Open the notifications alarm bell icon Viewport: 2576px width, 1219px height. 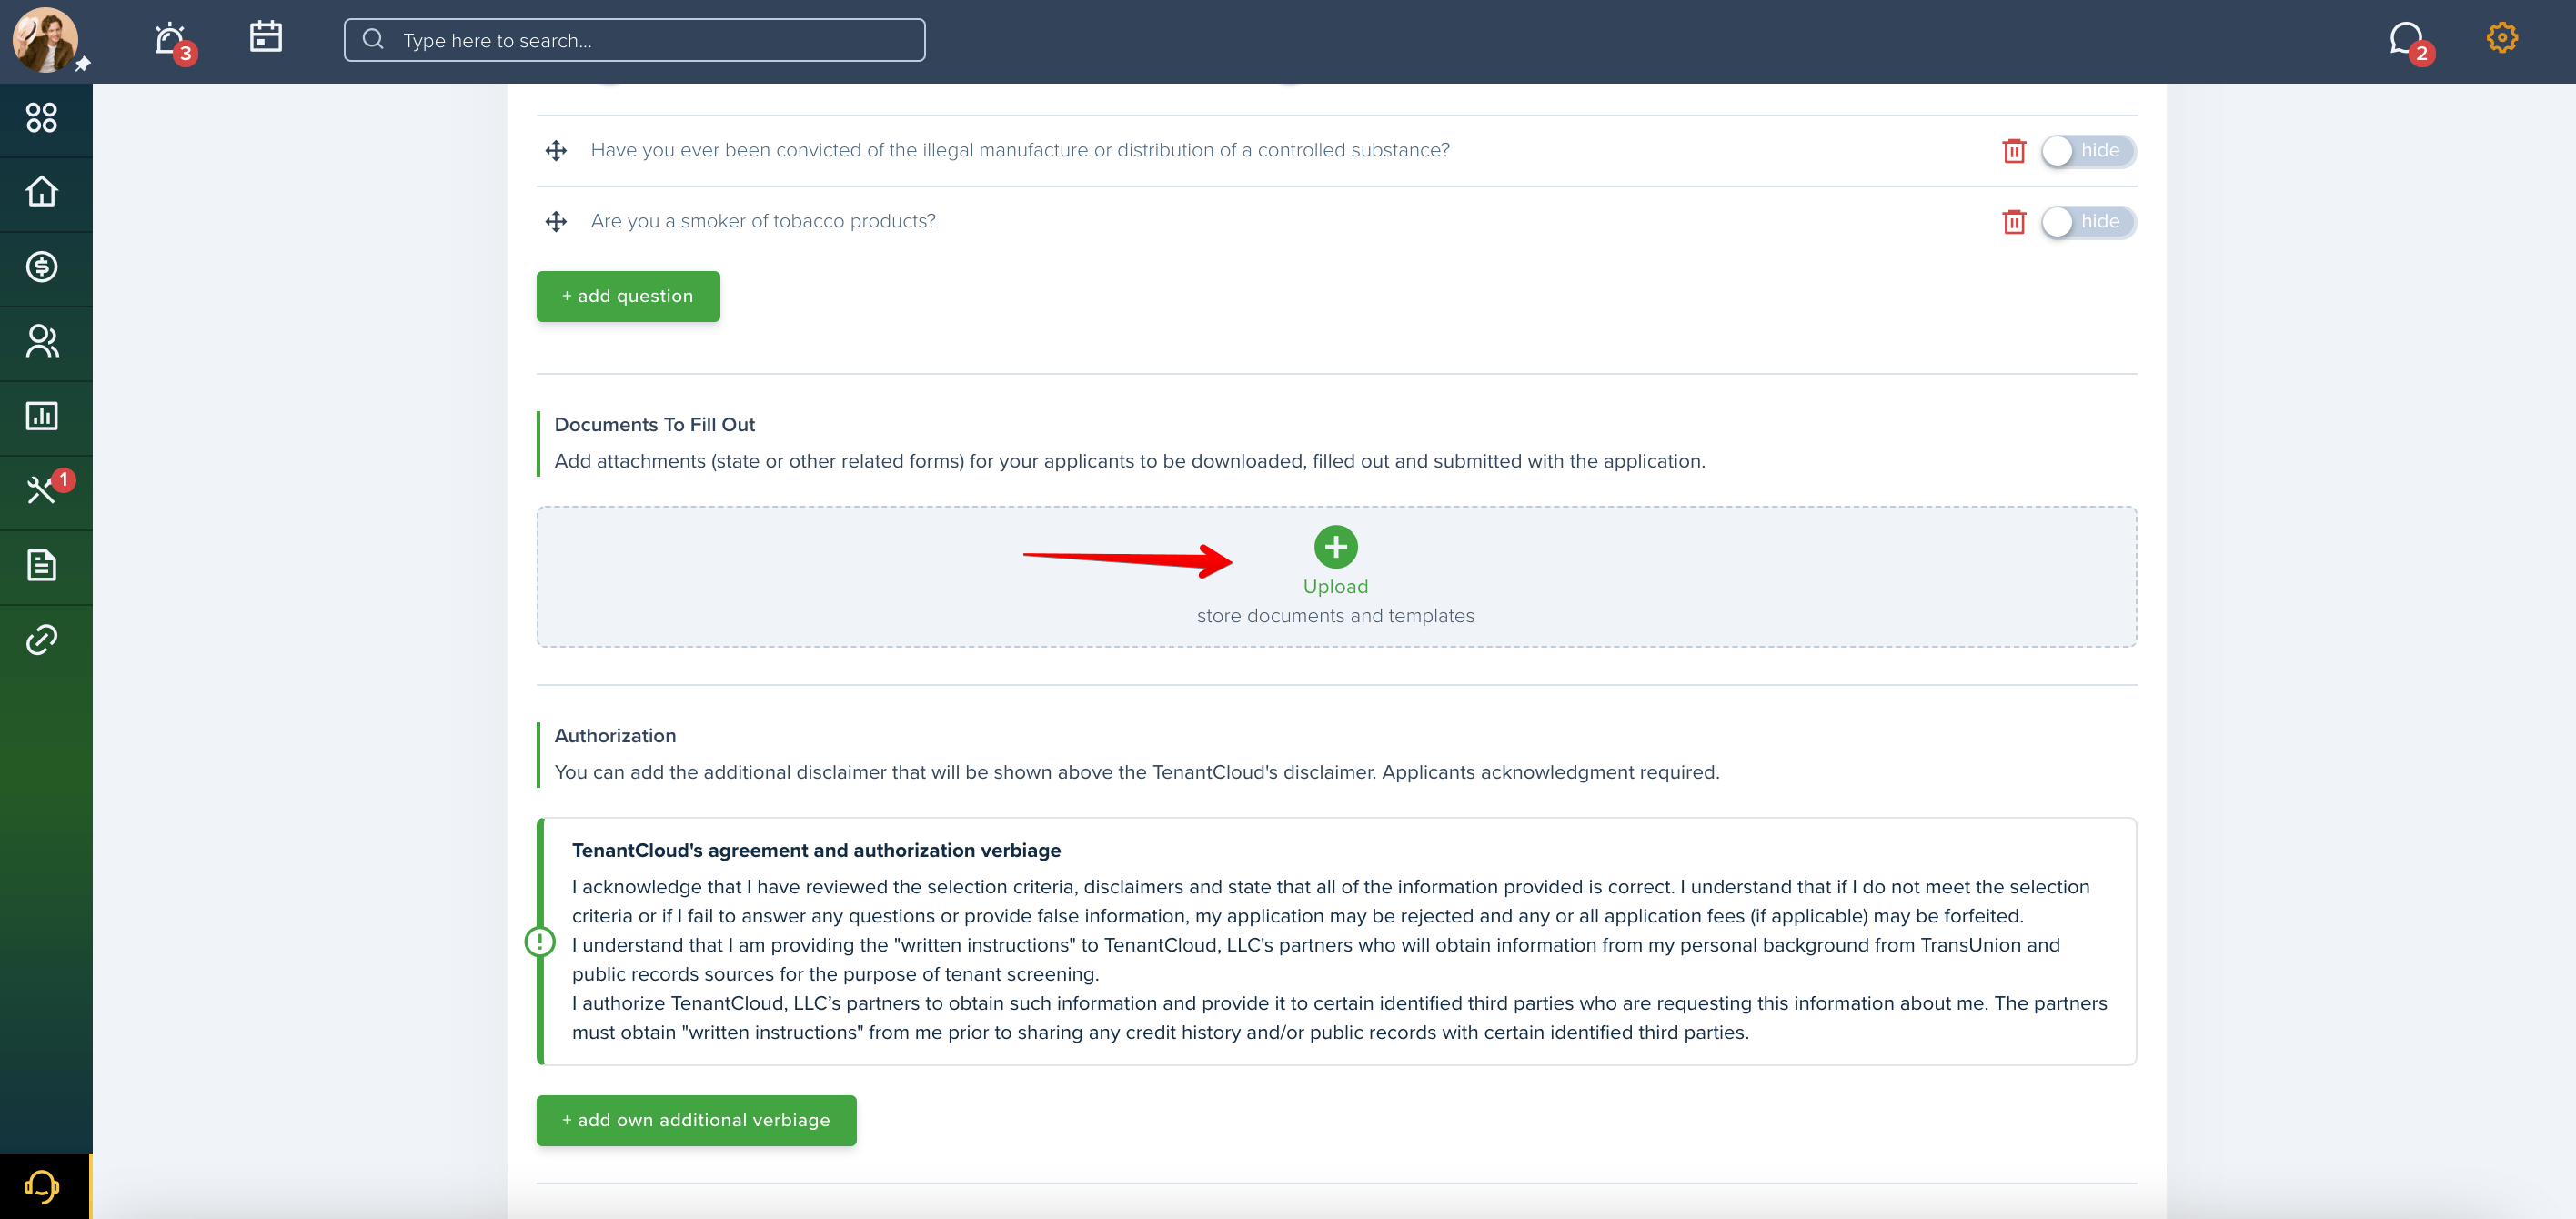170,39
